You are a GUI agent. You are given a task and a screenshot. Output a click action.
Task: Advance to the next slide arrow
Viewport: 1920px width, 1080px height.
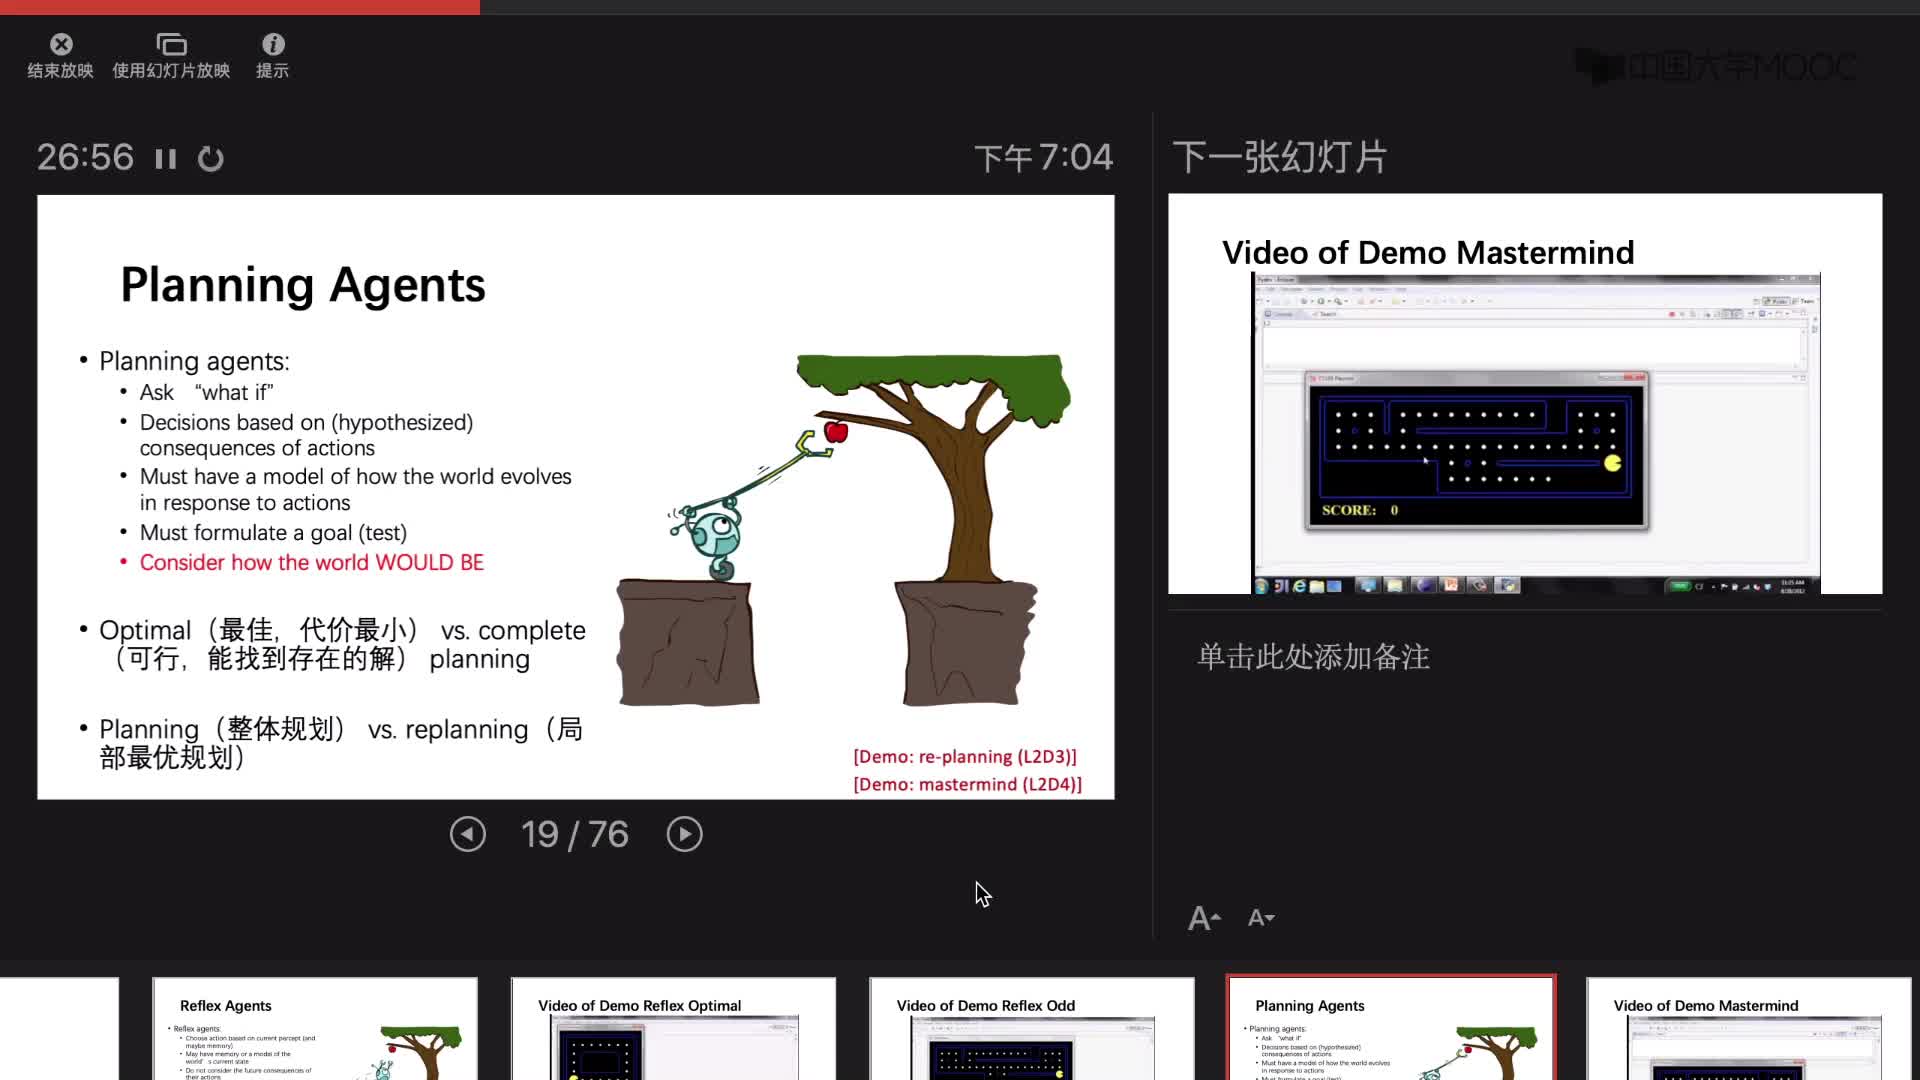(685, 834)
